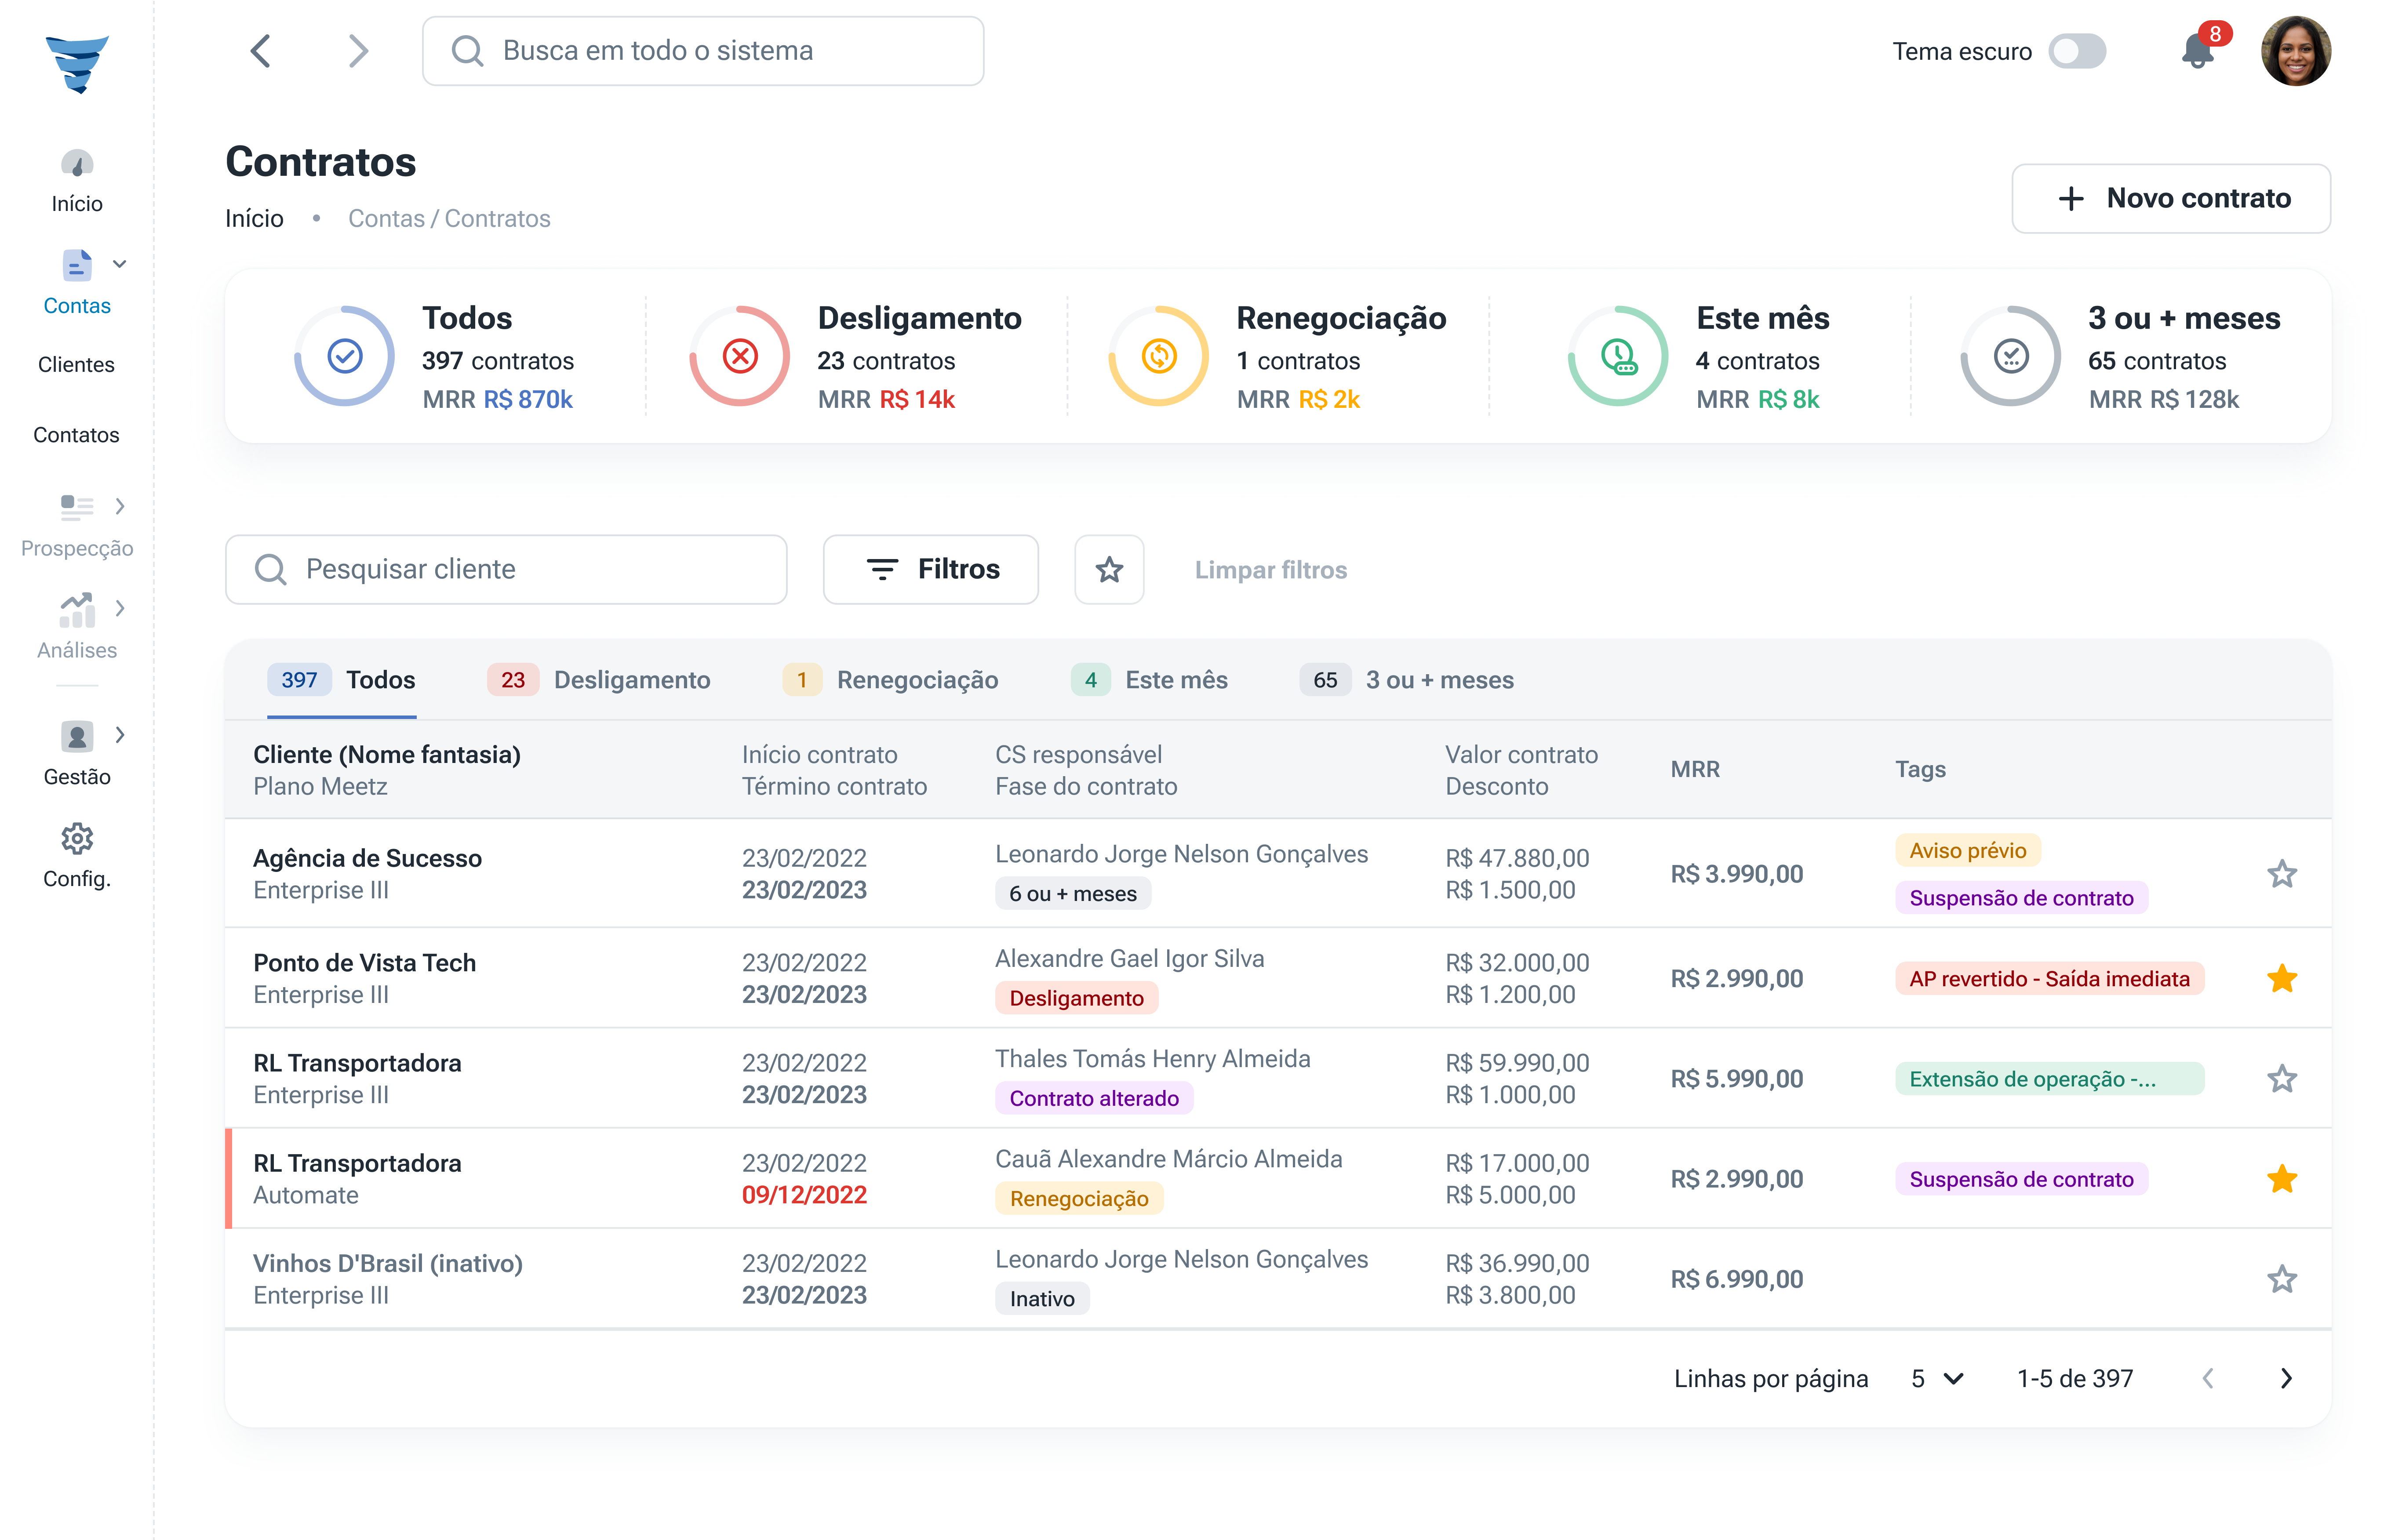Click the Desligamento red circle icon
Image resolution: width=2402 pixels, height=1540 pixels.
[740, 357]
